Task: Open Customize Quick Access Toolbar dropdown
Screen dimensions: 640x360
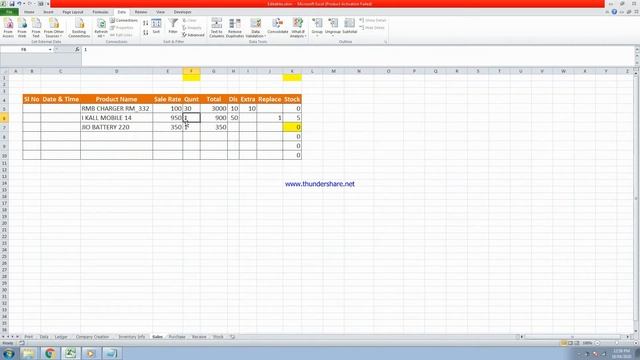Action: [48, 4]
